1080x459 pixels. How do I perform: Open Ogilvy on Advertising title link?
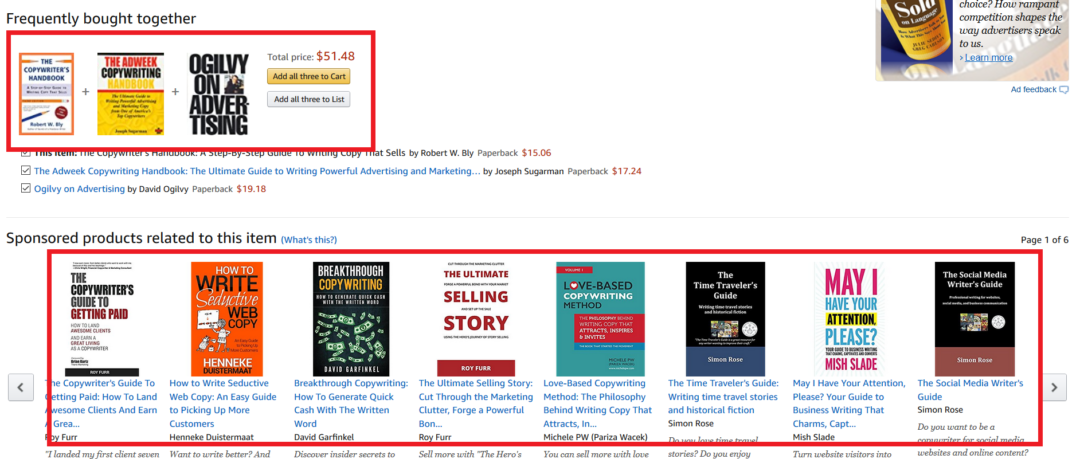click(x=80, y=188)
